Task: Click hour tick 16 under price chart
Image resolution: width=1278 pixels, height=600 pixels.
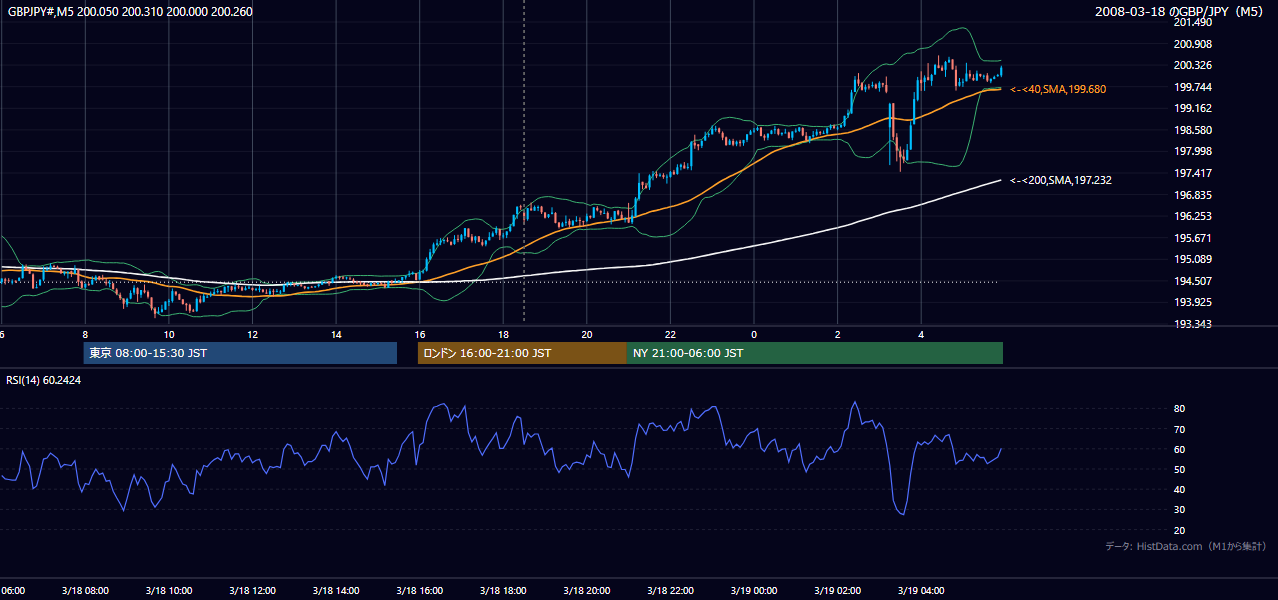Action: [x=419, y=334]
